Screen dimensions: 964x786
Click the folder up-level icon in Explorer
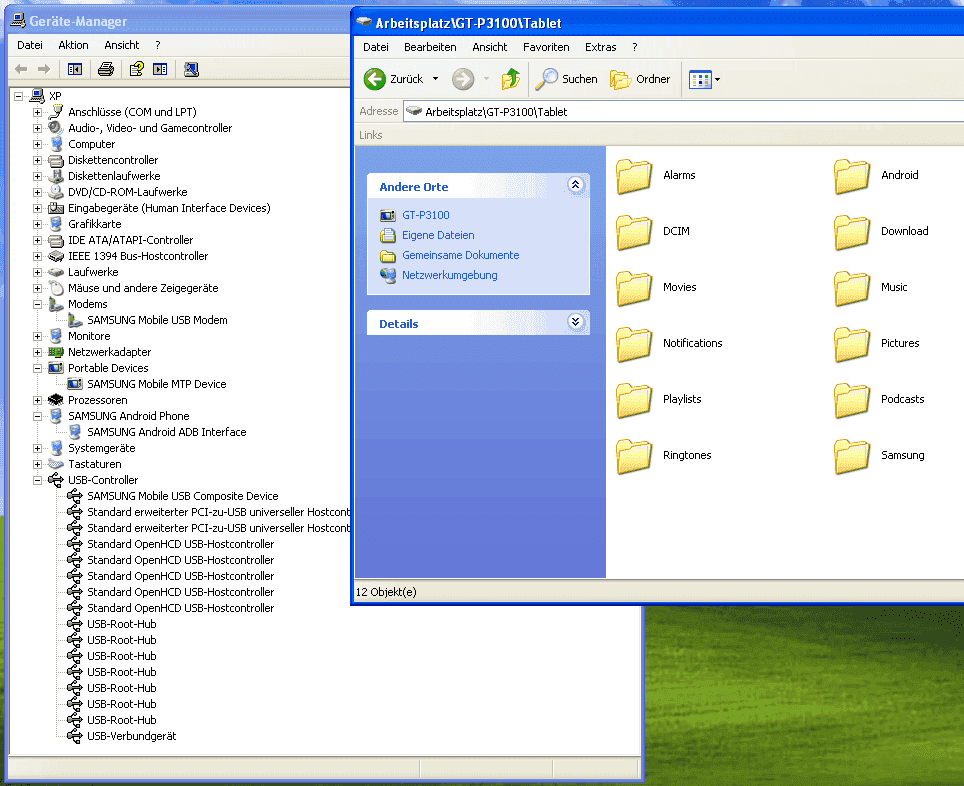(510, 79)
